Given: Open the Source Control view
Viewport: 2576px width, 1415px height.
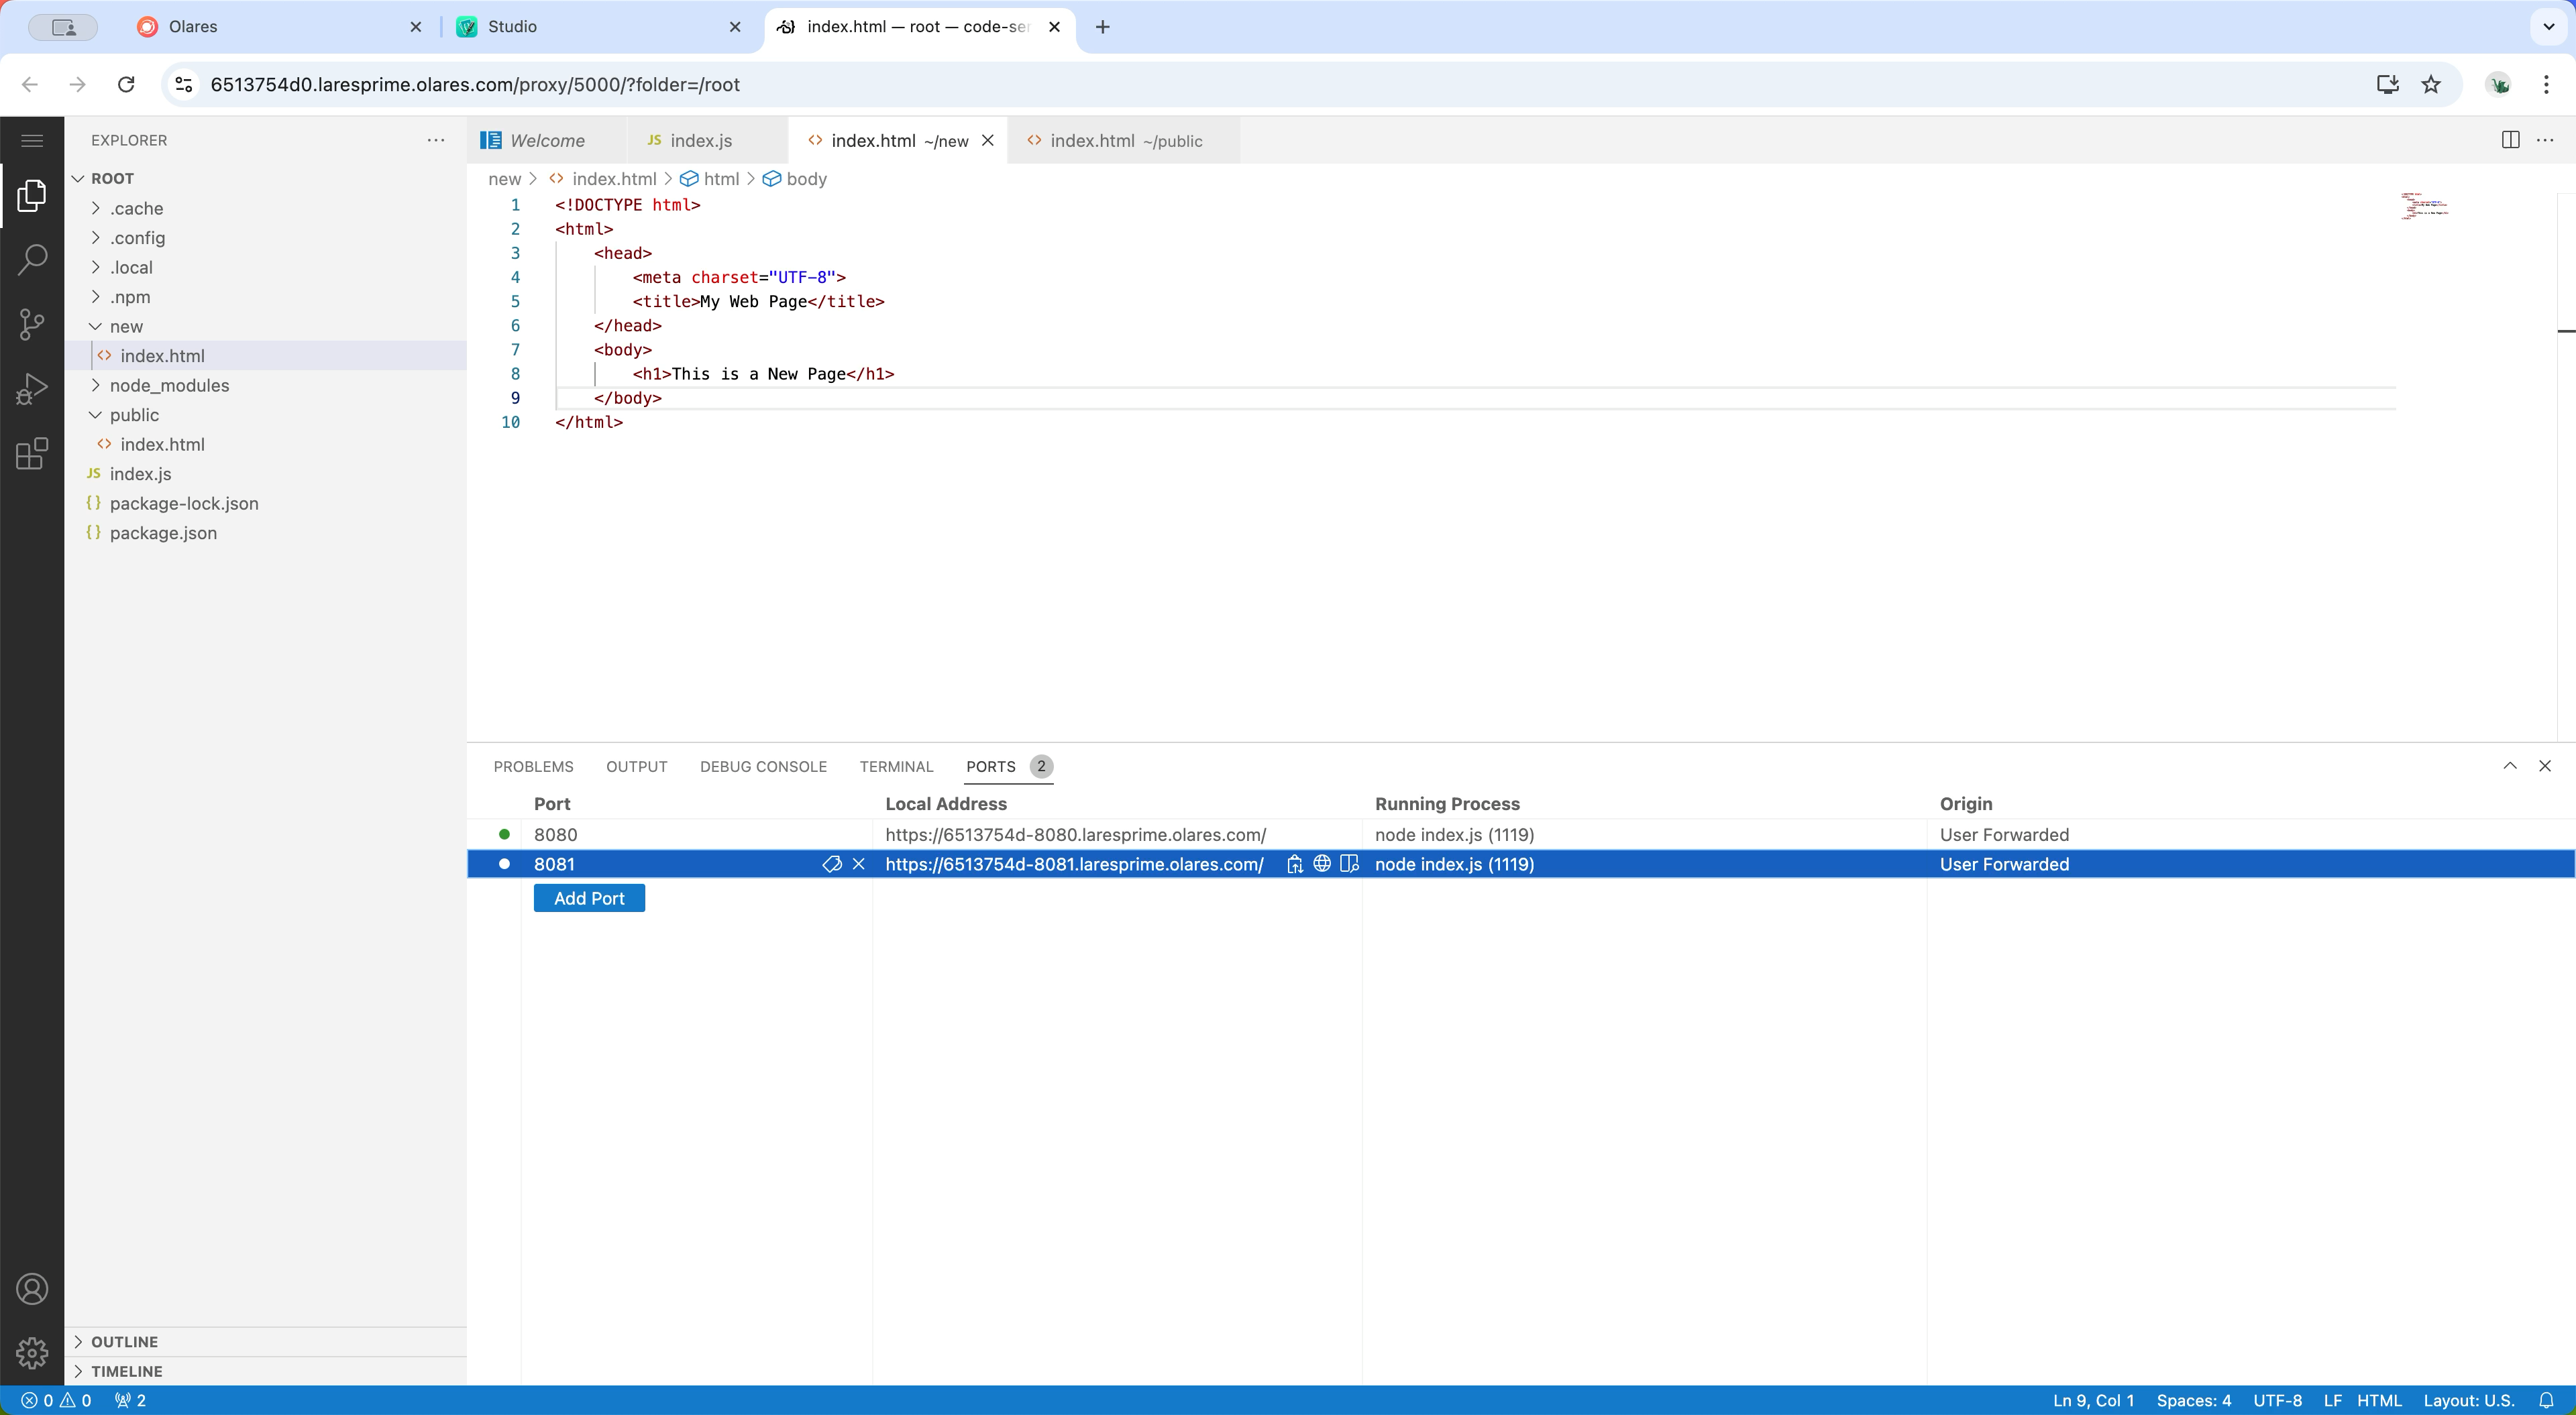Looking at the screenshot, I should 32,324.
